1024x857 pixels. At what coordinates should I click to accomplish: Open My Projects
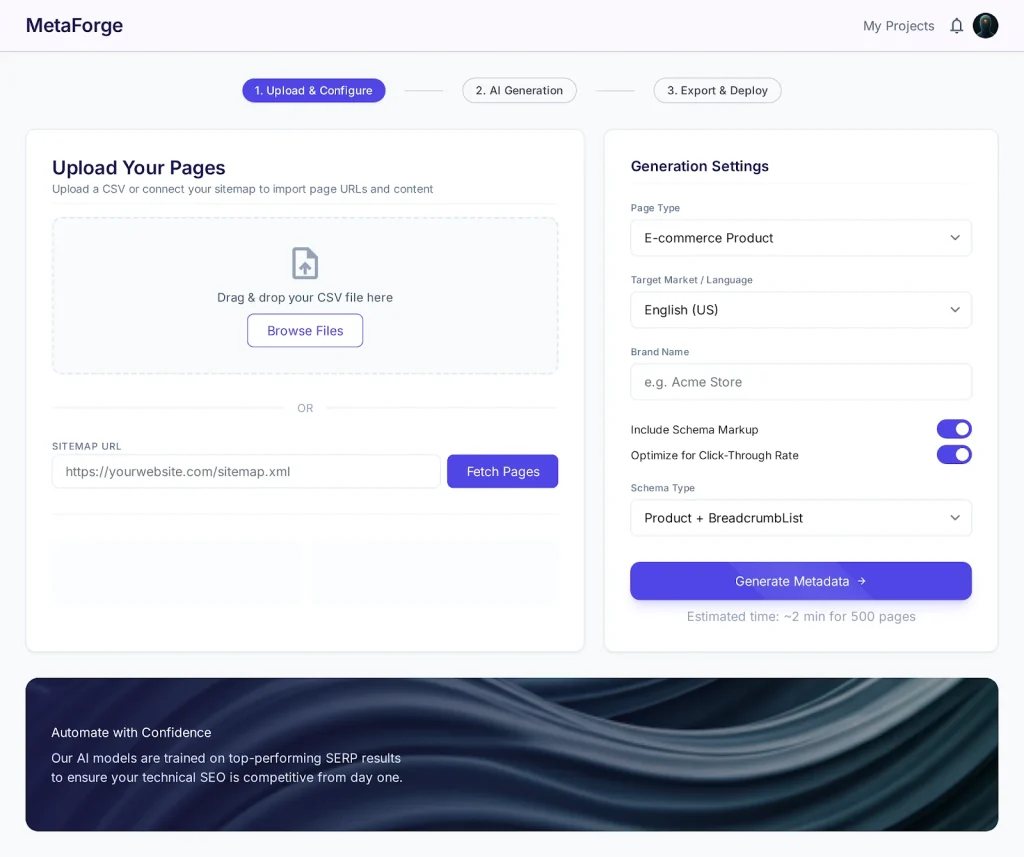coord(898,26)
